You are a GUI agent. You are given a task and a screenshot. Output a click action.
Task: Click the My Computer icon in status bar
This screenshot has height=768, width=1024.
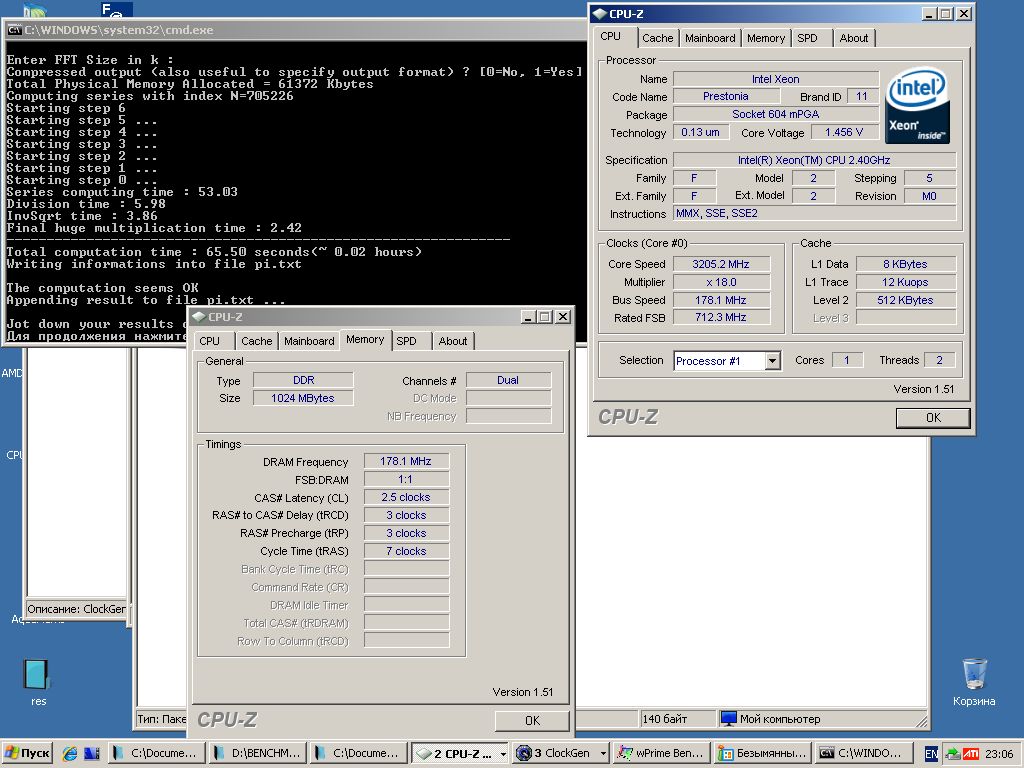(728, 718)
